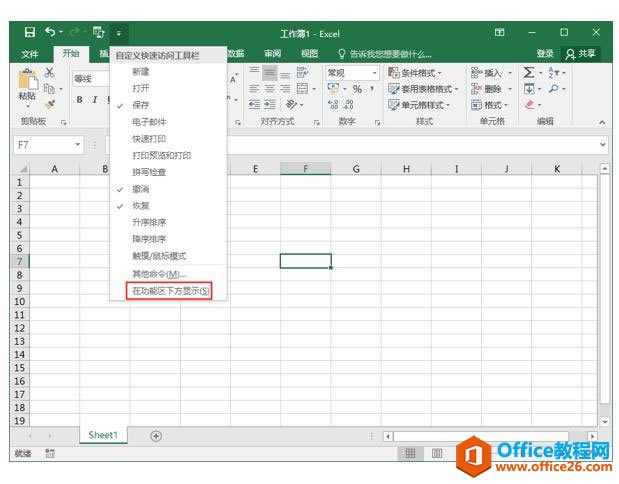619x484 pixels.
Task: Uncheck 保存 in quick access menu
Action: point(169,105)
